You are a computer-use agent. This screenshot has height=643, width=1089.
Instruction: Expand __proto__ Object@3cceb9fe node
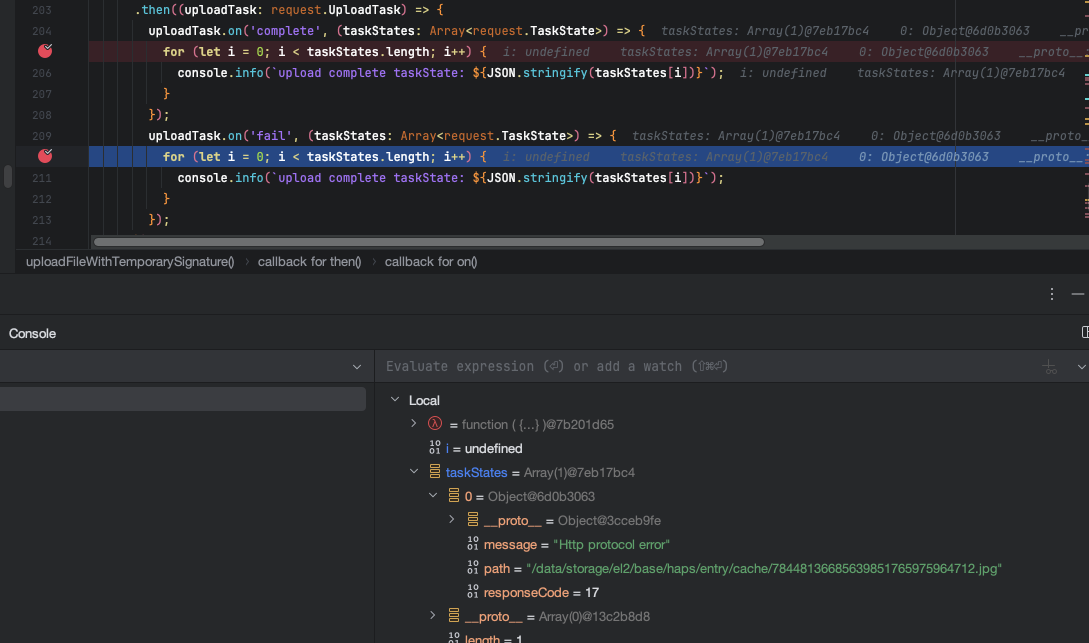click(452, 520)
